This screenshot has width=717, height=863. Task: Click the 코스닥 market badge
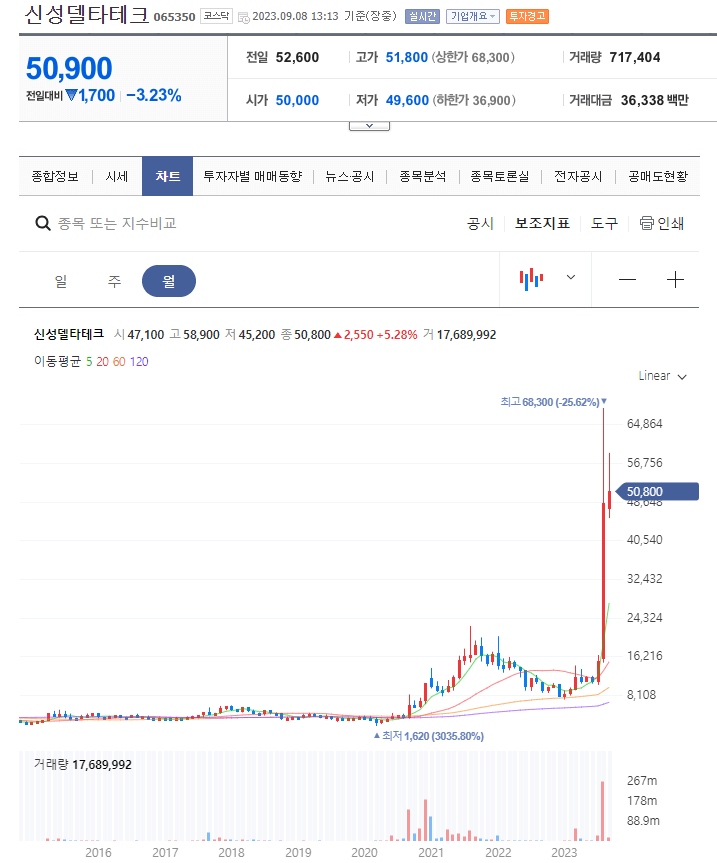[x=216, y=17]
